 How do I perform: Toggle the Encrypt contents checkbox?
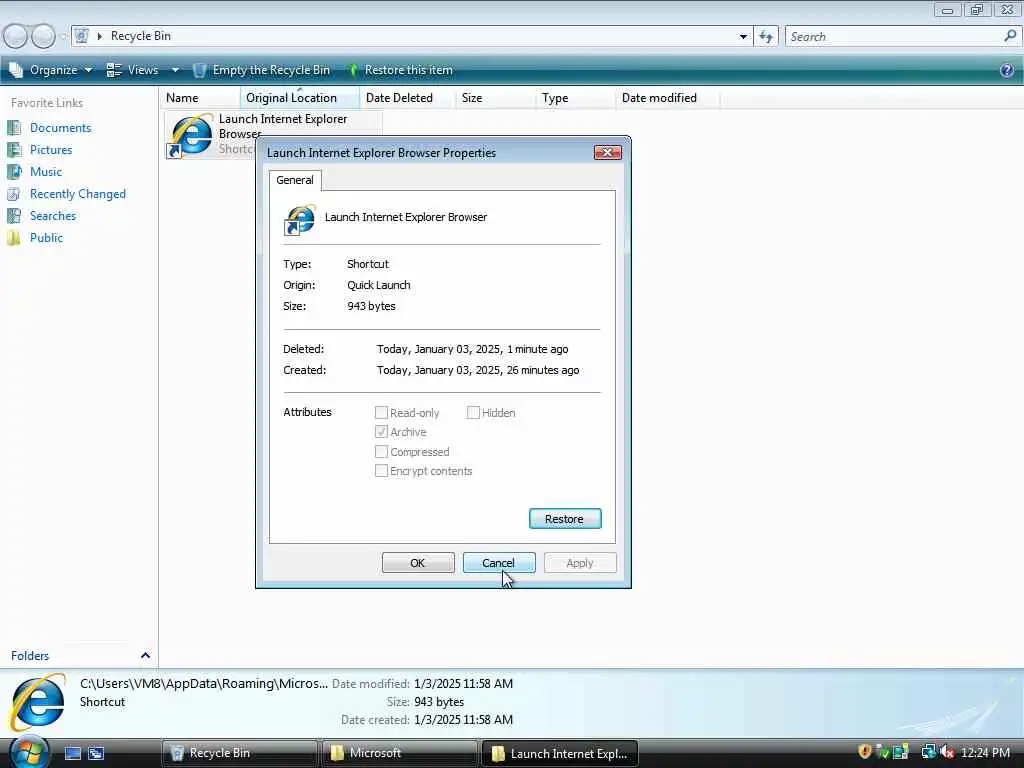(381, 471)
